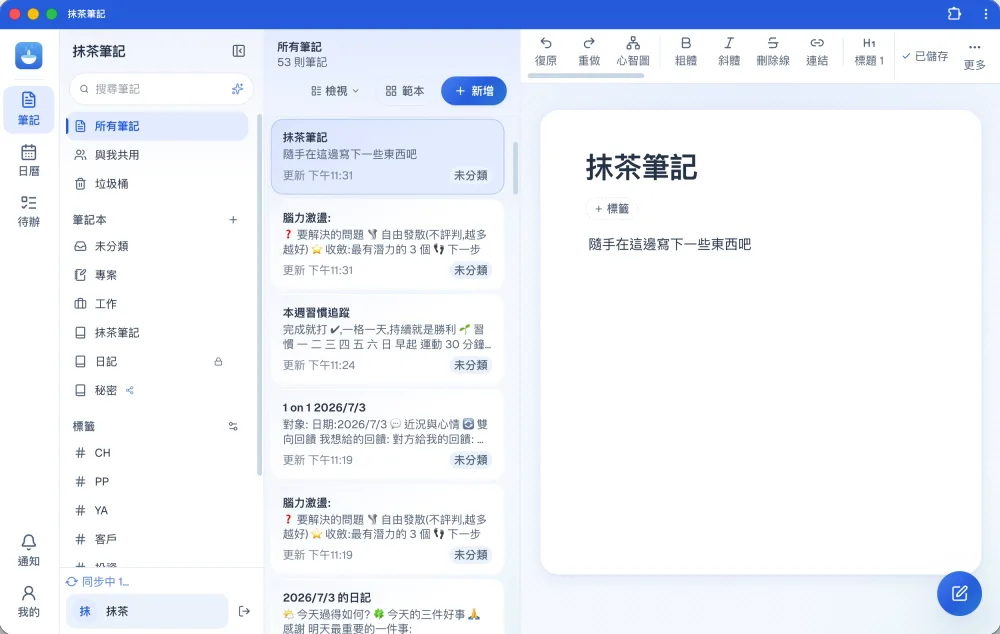Click 未分類 badge on 本週習慣追蹤 card

click(x=471, y=365)
